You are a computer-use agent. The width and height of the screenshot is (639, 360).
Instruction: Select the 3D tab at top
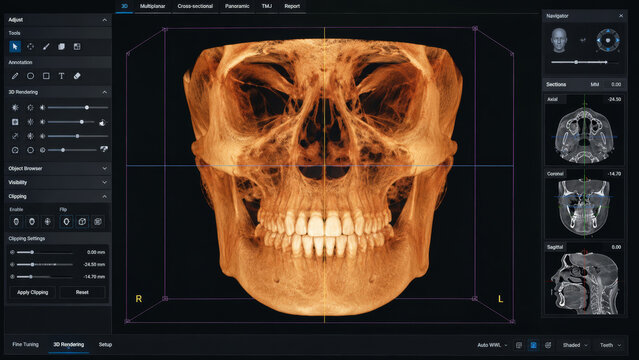point(124,6)
